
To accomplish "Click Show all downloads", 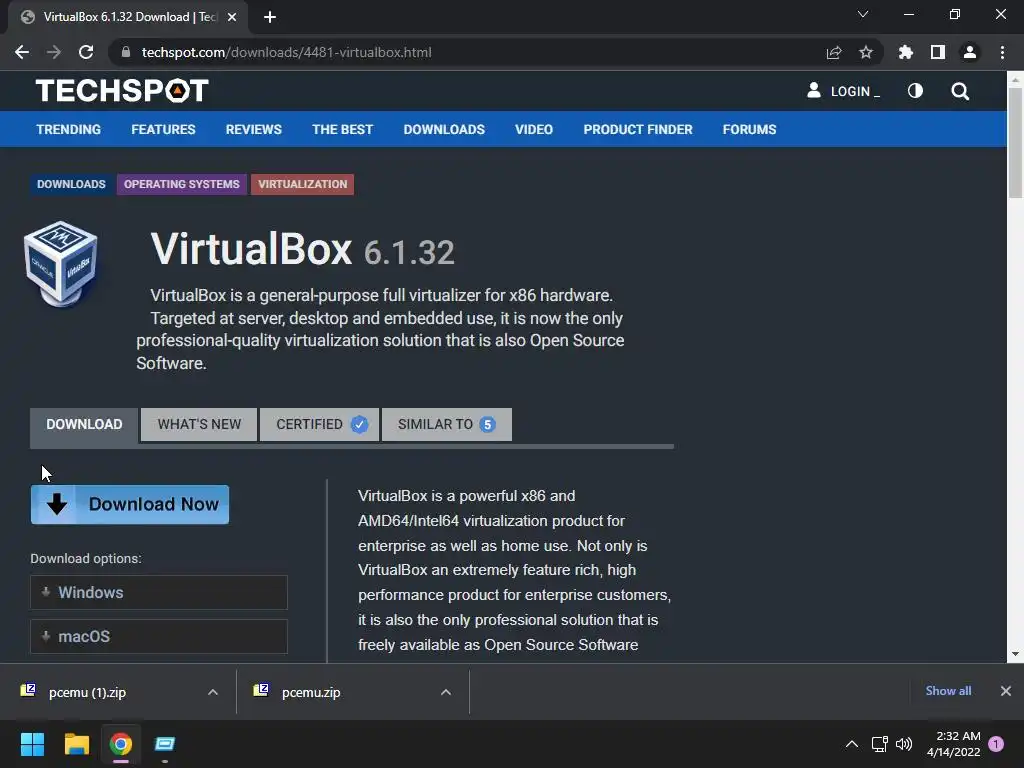I will [948, 691].
